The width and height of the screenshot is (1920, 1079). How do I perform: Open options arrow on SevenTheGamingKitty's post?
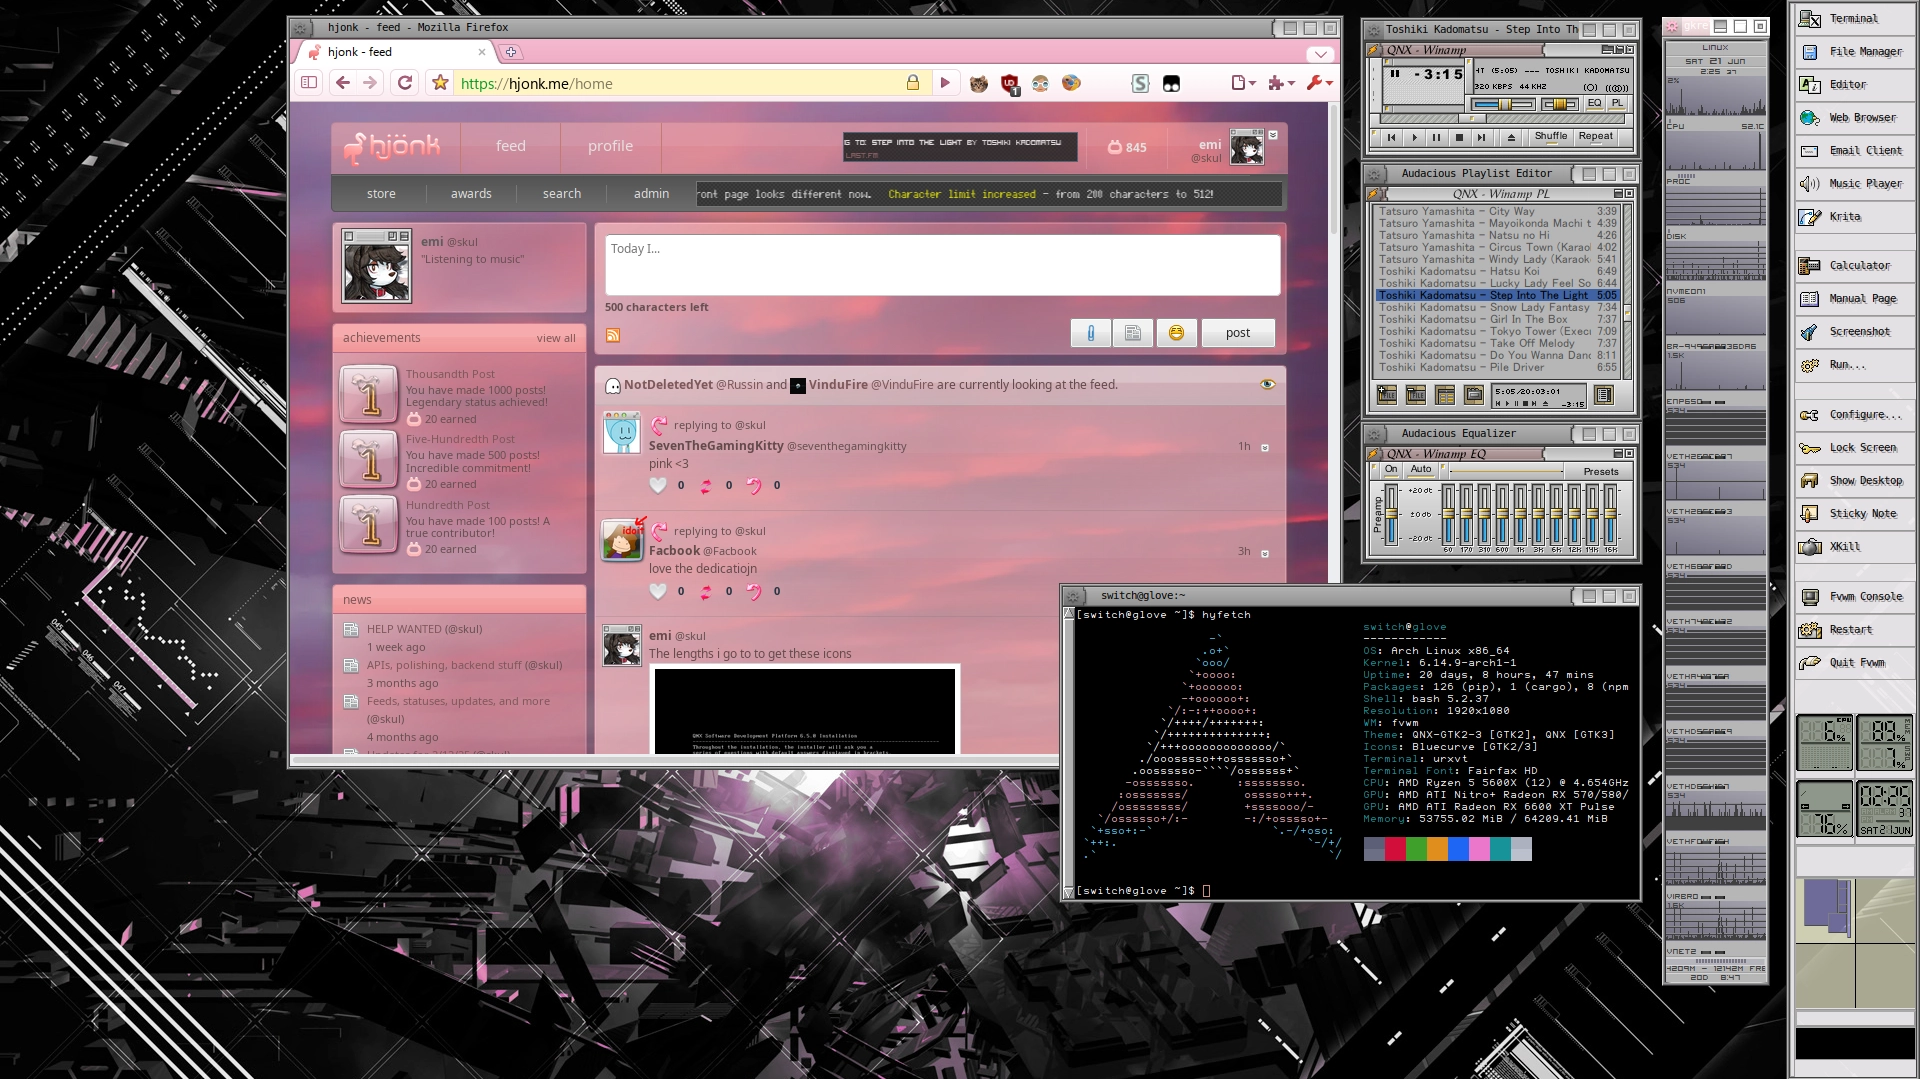pos(1265,448)
